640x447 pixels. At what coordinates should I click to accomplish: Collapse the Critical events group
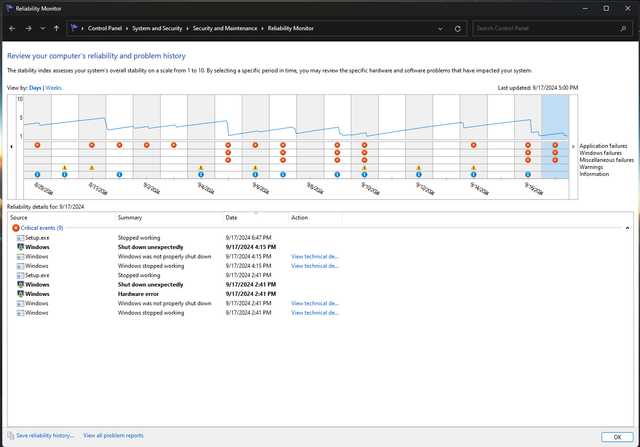pos(627,228)
